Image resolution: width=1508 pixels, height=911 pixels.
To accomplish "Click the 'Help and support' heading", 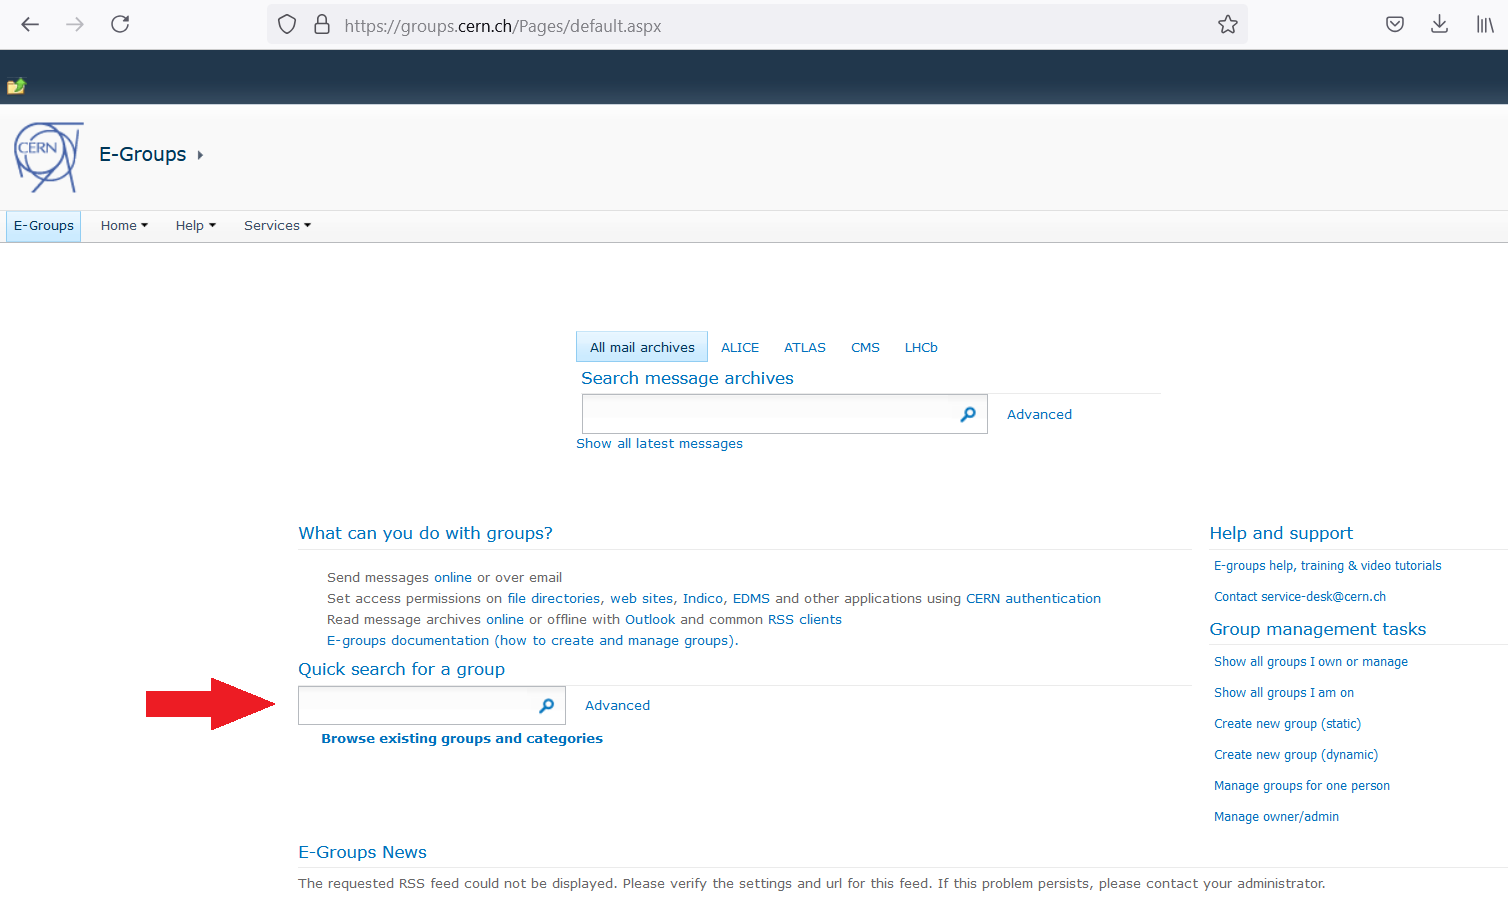I will pyautogui.click(x=1281, y=534).
